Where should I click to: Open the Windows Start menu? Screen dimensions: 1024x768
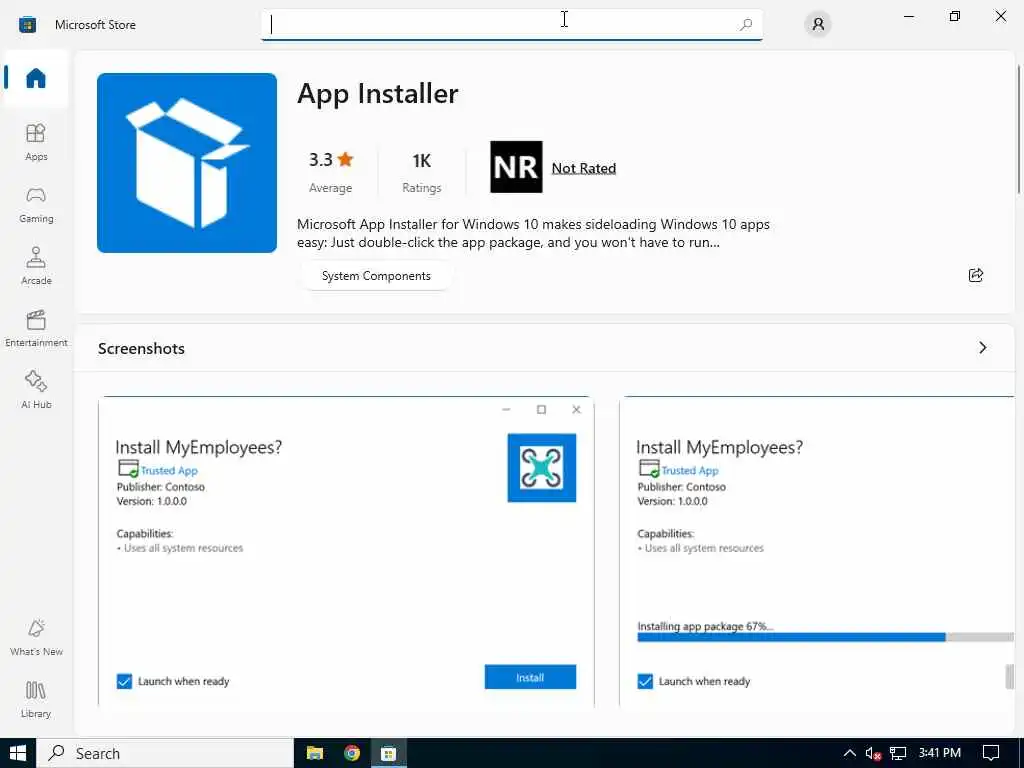click(18, 753)
